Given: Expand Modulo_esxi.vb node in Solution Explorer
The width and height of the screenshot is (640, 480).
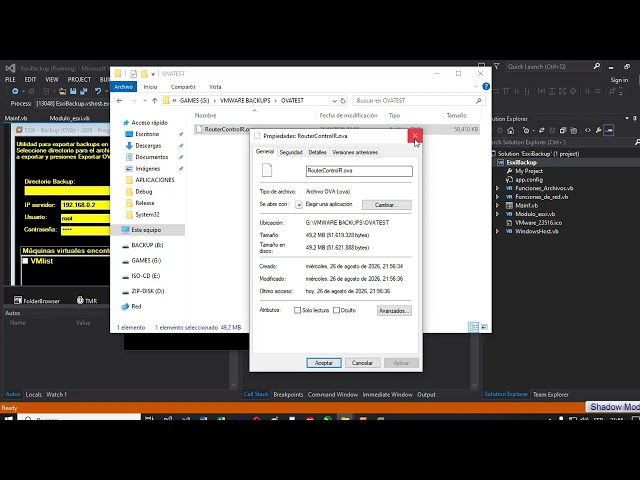Looking at the screenshot, I should coord(498,214).
